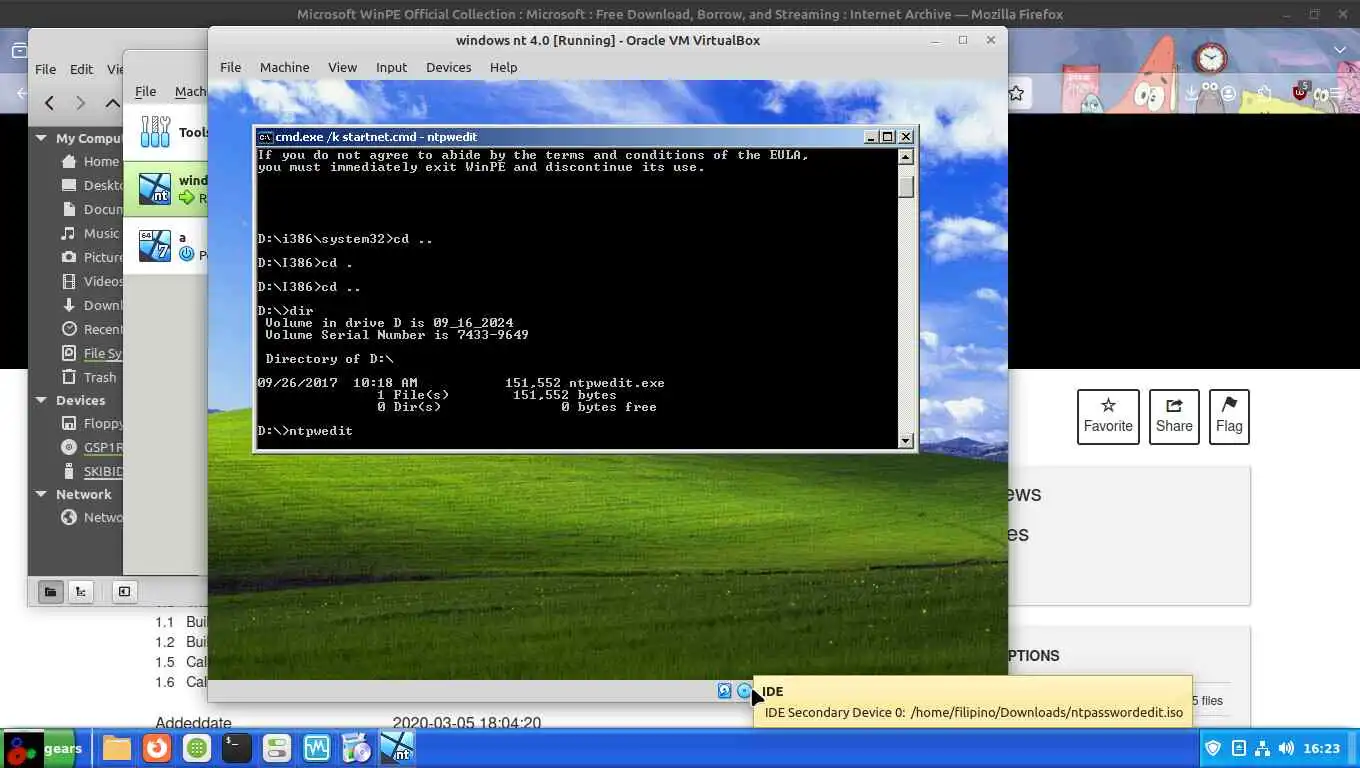Open disc burner icon in taskbar
Image resolution: width=1360 pixels, height=768 pixels.
[356, 748]
